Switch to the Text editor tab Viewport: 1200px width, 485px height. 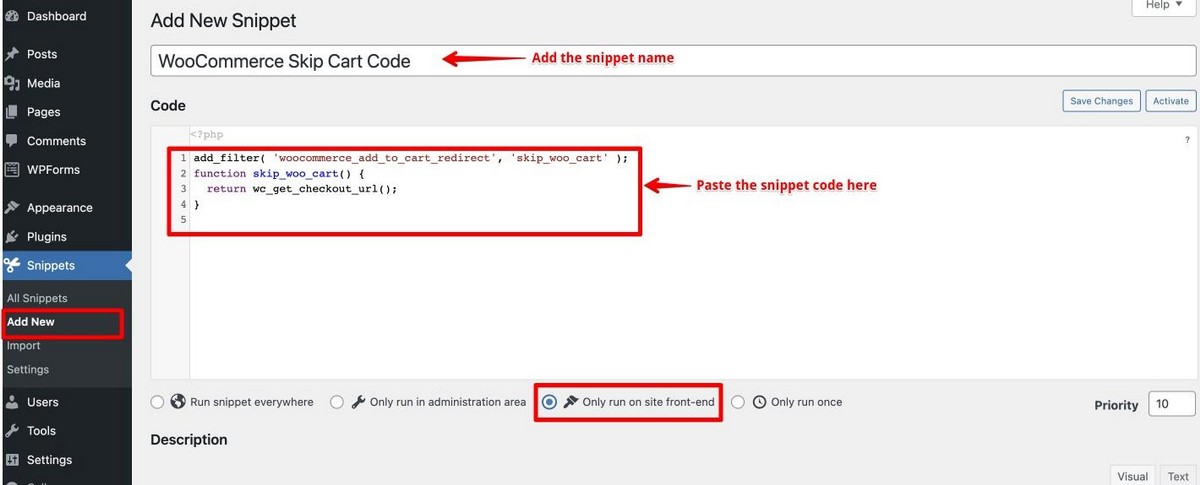tap(1178, 476)
